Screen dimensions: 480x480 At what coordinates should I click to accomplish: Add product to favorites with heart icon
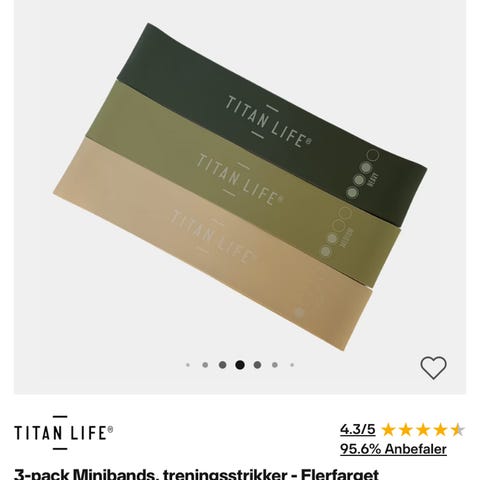(433, 368)
